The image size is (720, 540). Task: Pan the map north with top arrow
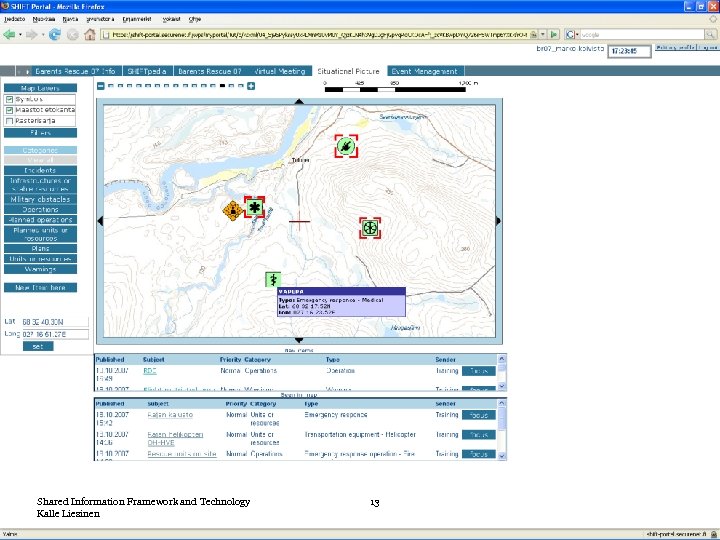(x=299, y=101)
